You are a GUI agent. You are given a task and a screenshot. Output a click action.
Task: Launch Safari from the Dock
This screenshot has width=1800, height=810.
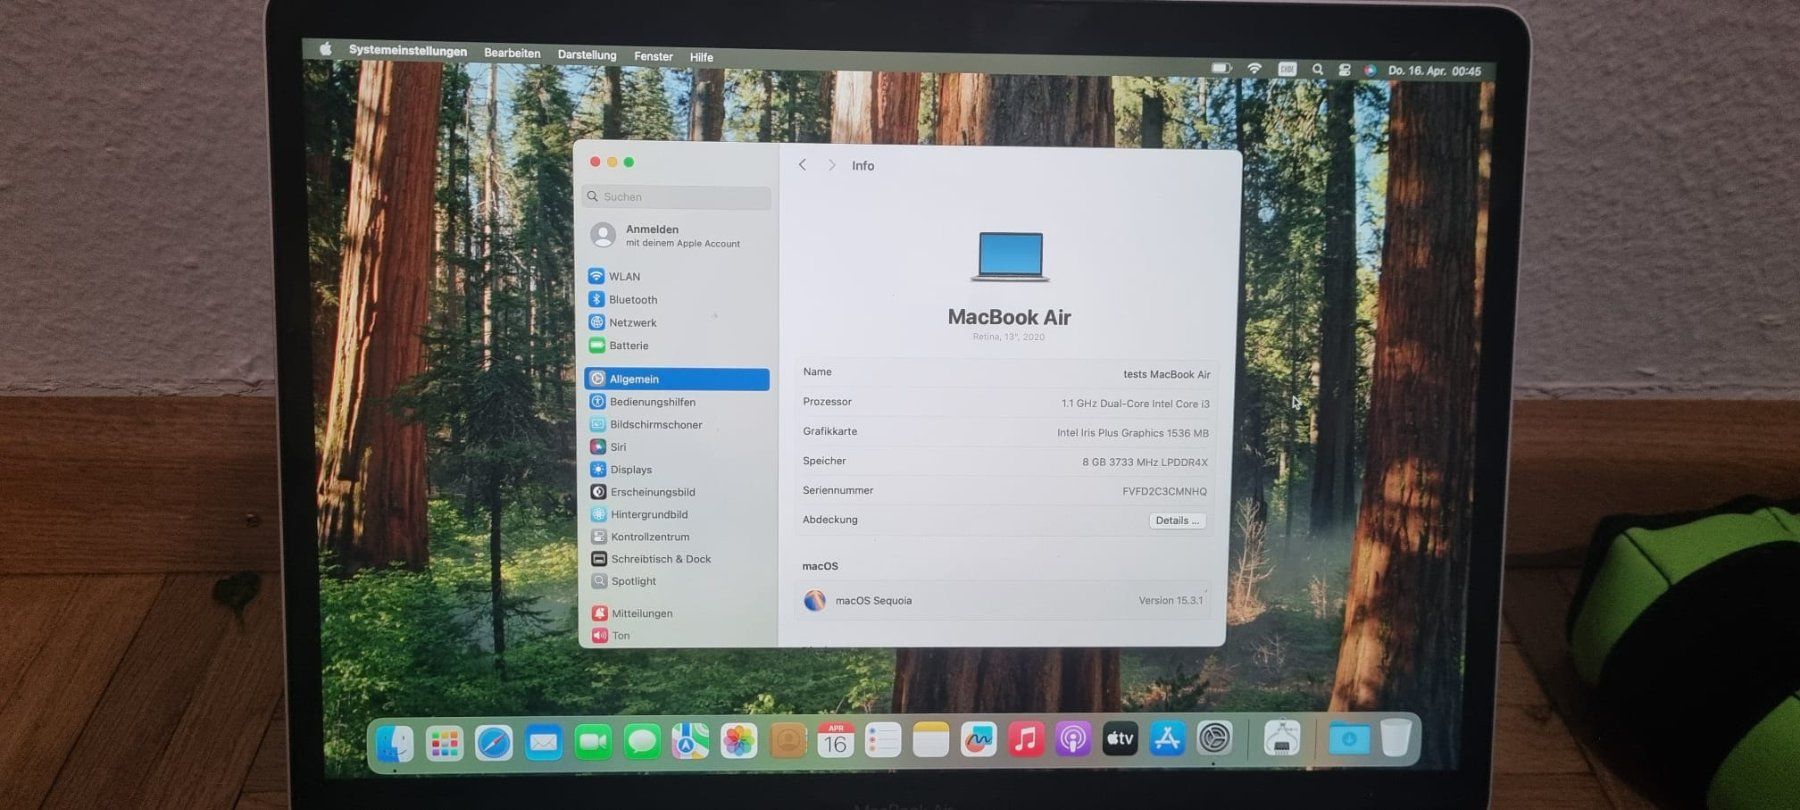tap(494, 743)
